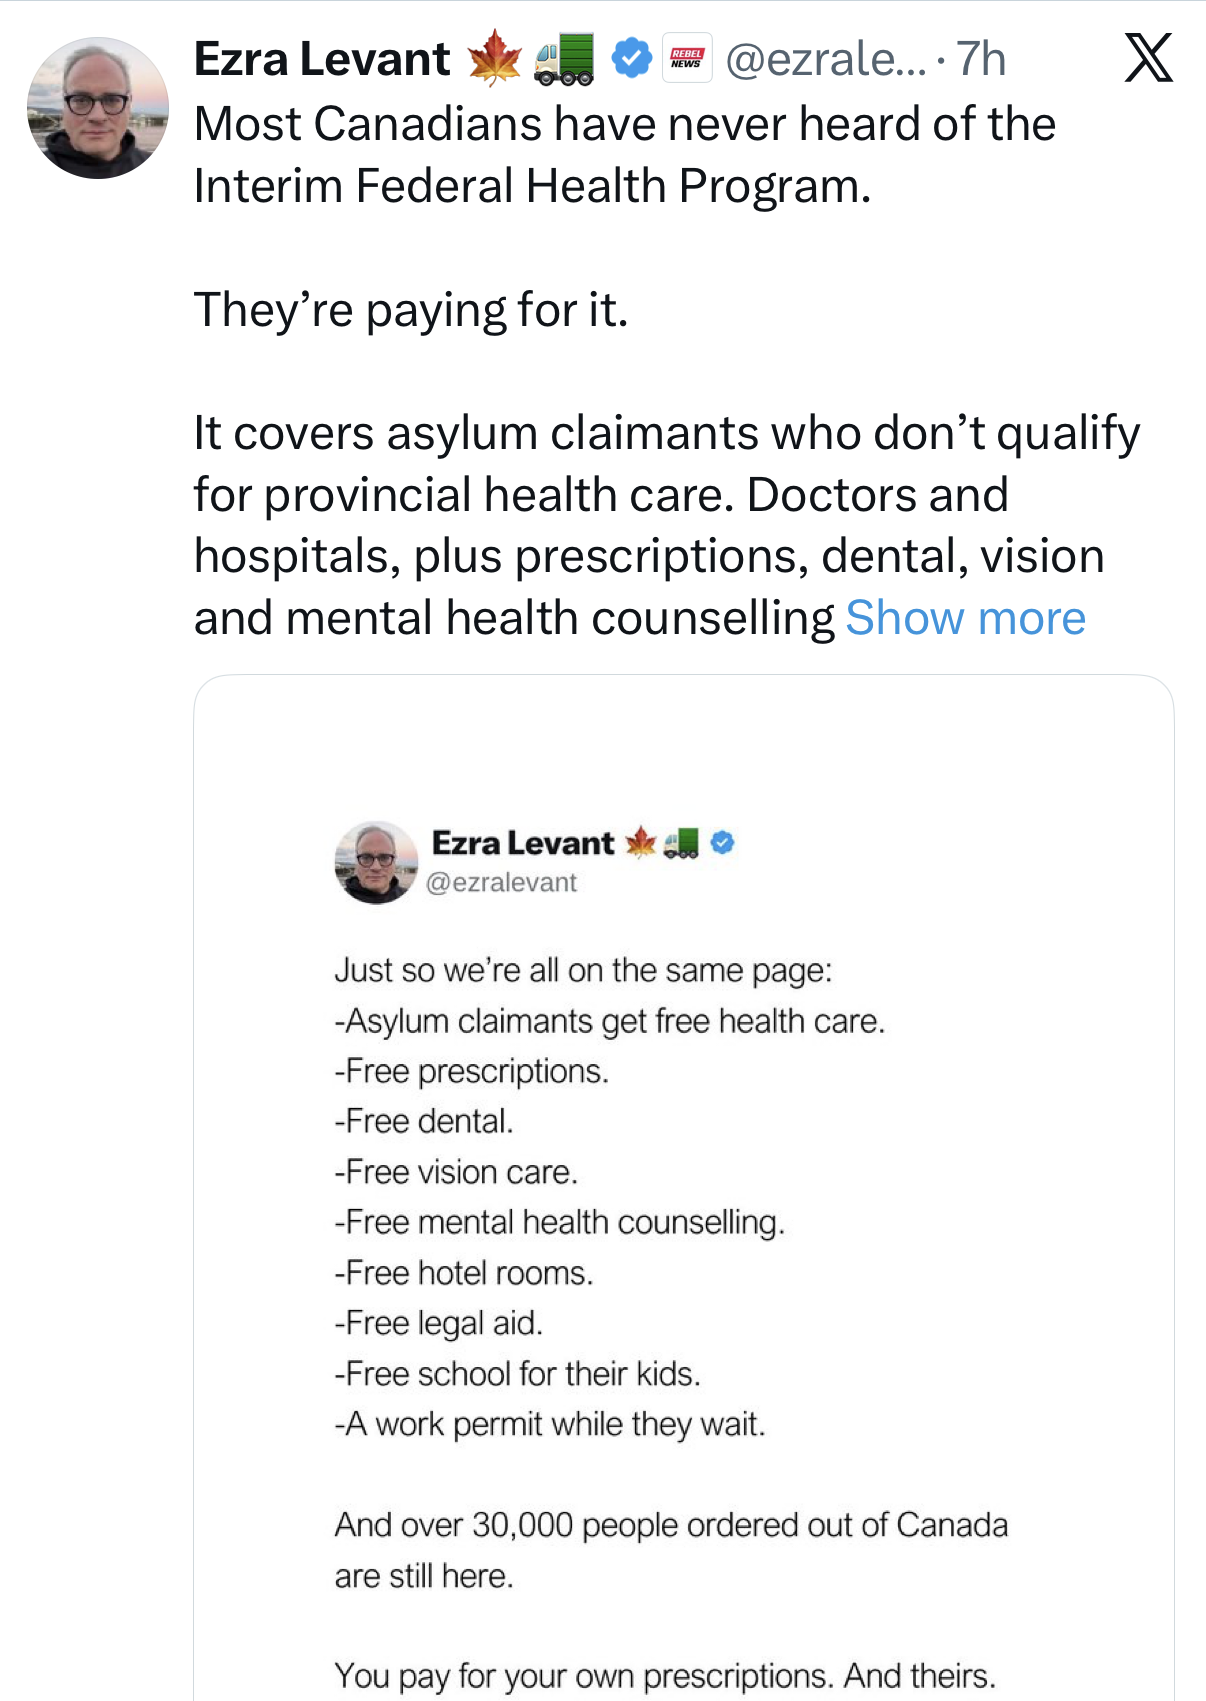Open the Ezra Levant display name
This screenshot has height=1701, width=1206.
(322, 59)
